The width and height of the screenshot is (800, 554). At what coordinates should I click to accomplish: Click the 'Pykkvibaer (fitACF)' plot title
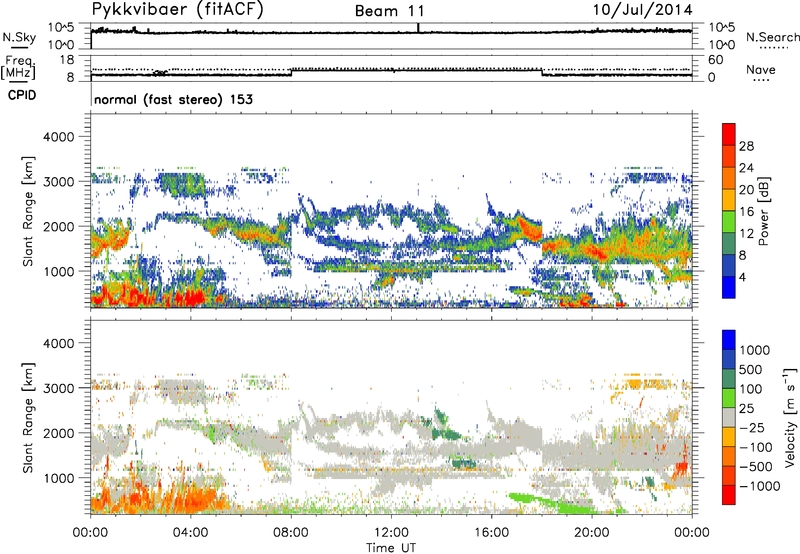coord(178,9)
